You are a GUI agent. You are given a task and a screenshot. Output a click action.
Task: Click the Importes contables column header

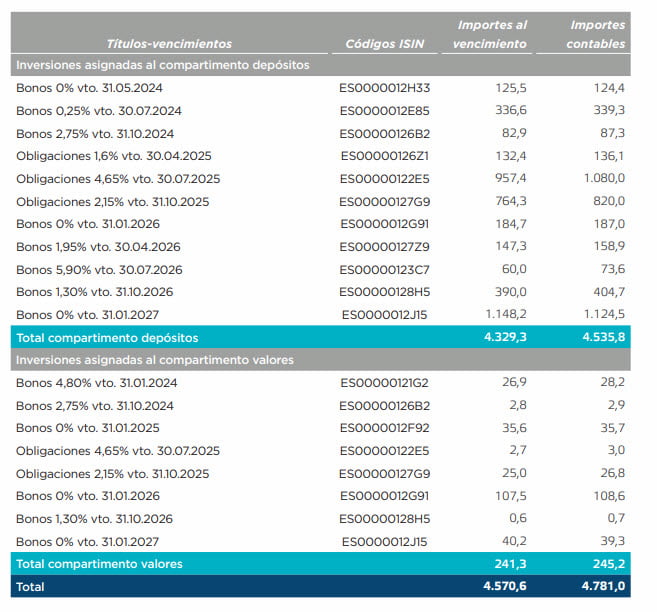597,33
